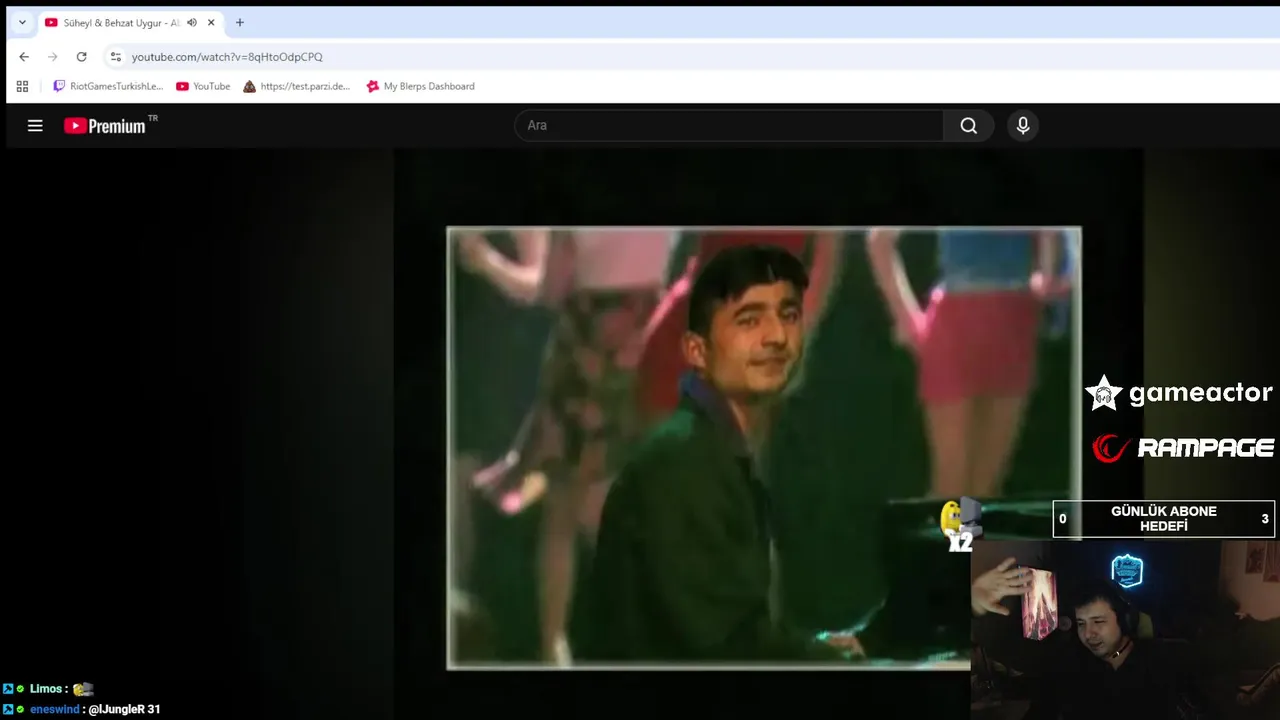Open the YouTube hamburger guide menu

(x=35, y=125)
